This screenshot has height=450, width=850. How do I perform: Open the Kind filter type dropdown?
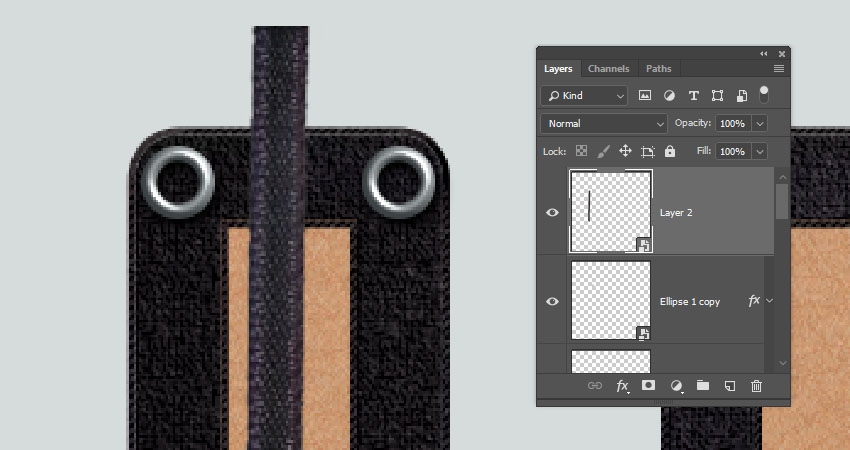[584, 96]
